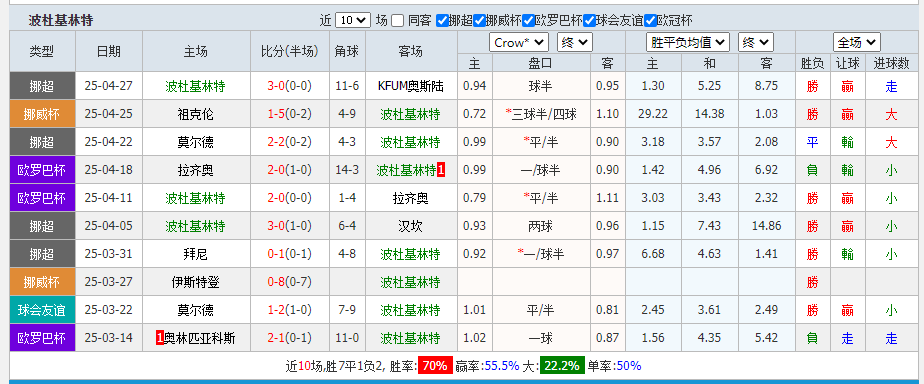Click the 2-2(0-2) score

289,143
